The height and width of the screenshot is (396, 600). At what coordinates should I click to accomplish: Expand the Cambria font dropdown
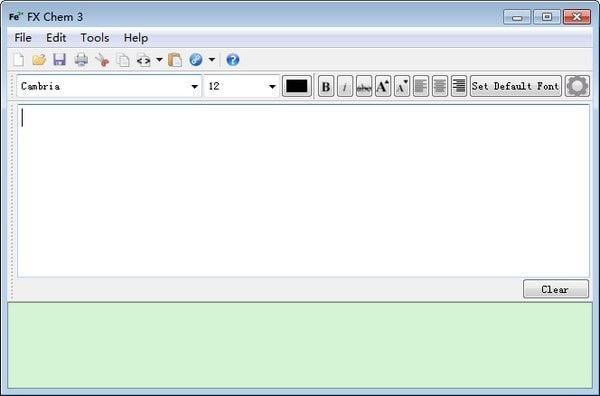(194, 87)
